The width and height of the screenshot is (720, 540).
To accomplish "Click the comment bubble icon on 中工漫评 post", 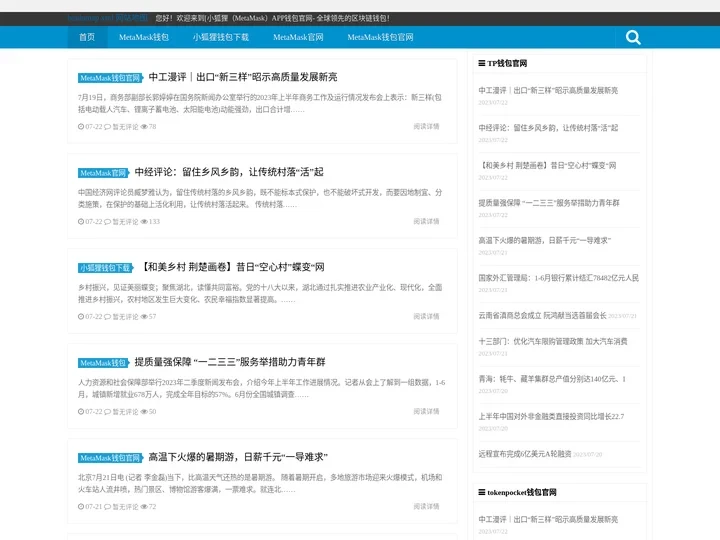I will [107, 127].
